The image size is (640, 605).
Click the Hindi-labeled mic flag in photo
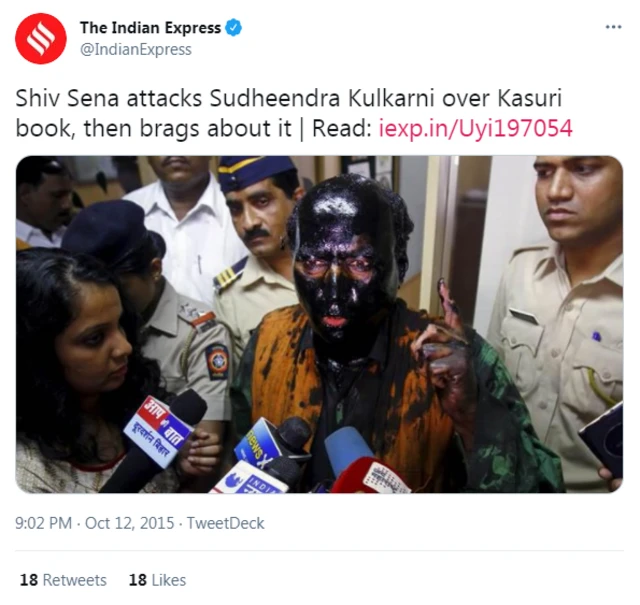[158, 432]
